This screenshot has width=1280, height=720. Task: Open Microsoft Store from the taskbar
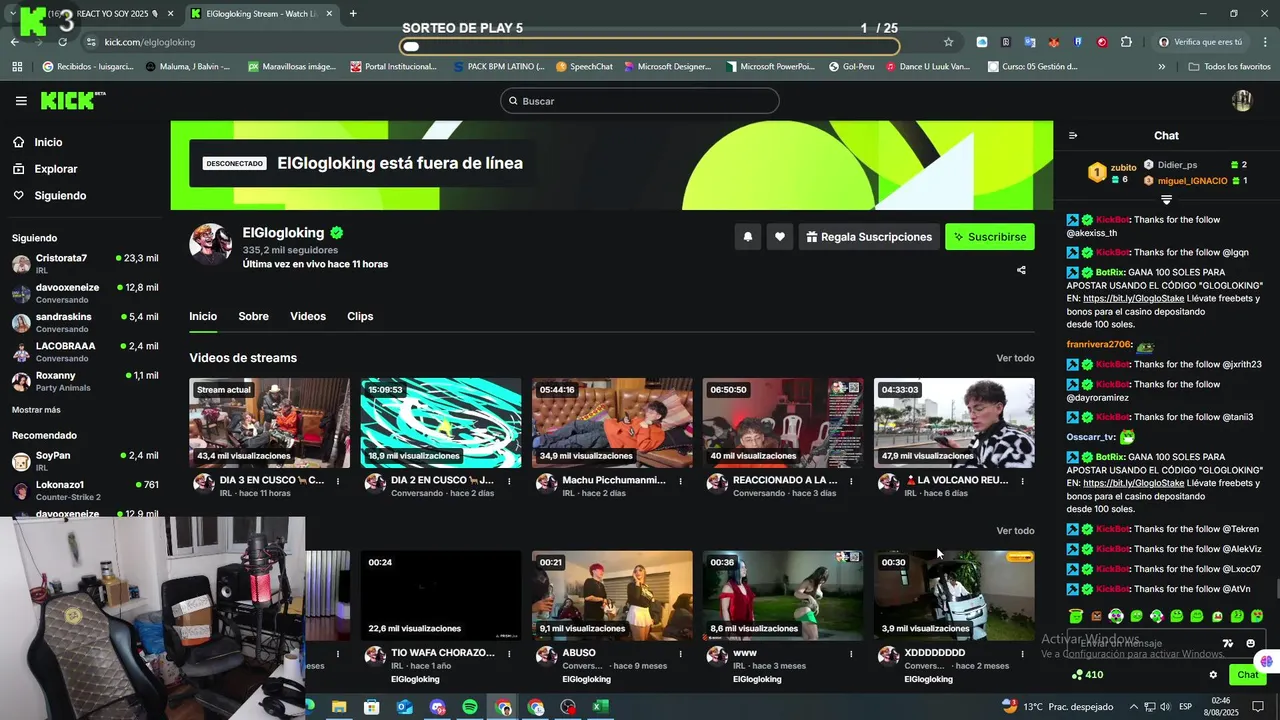click(372, 707)
